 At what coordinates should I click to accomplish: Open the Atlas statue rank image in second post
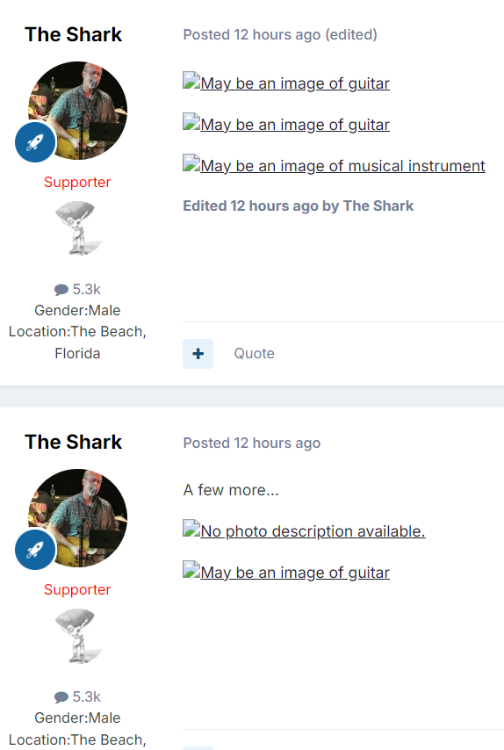pyautogui.click(x=77, y=635)
